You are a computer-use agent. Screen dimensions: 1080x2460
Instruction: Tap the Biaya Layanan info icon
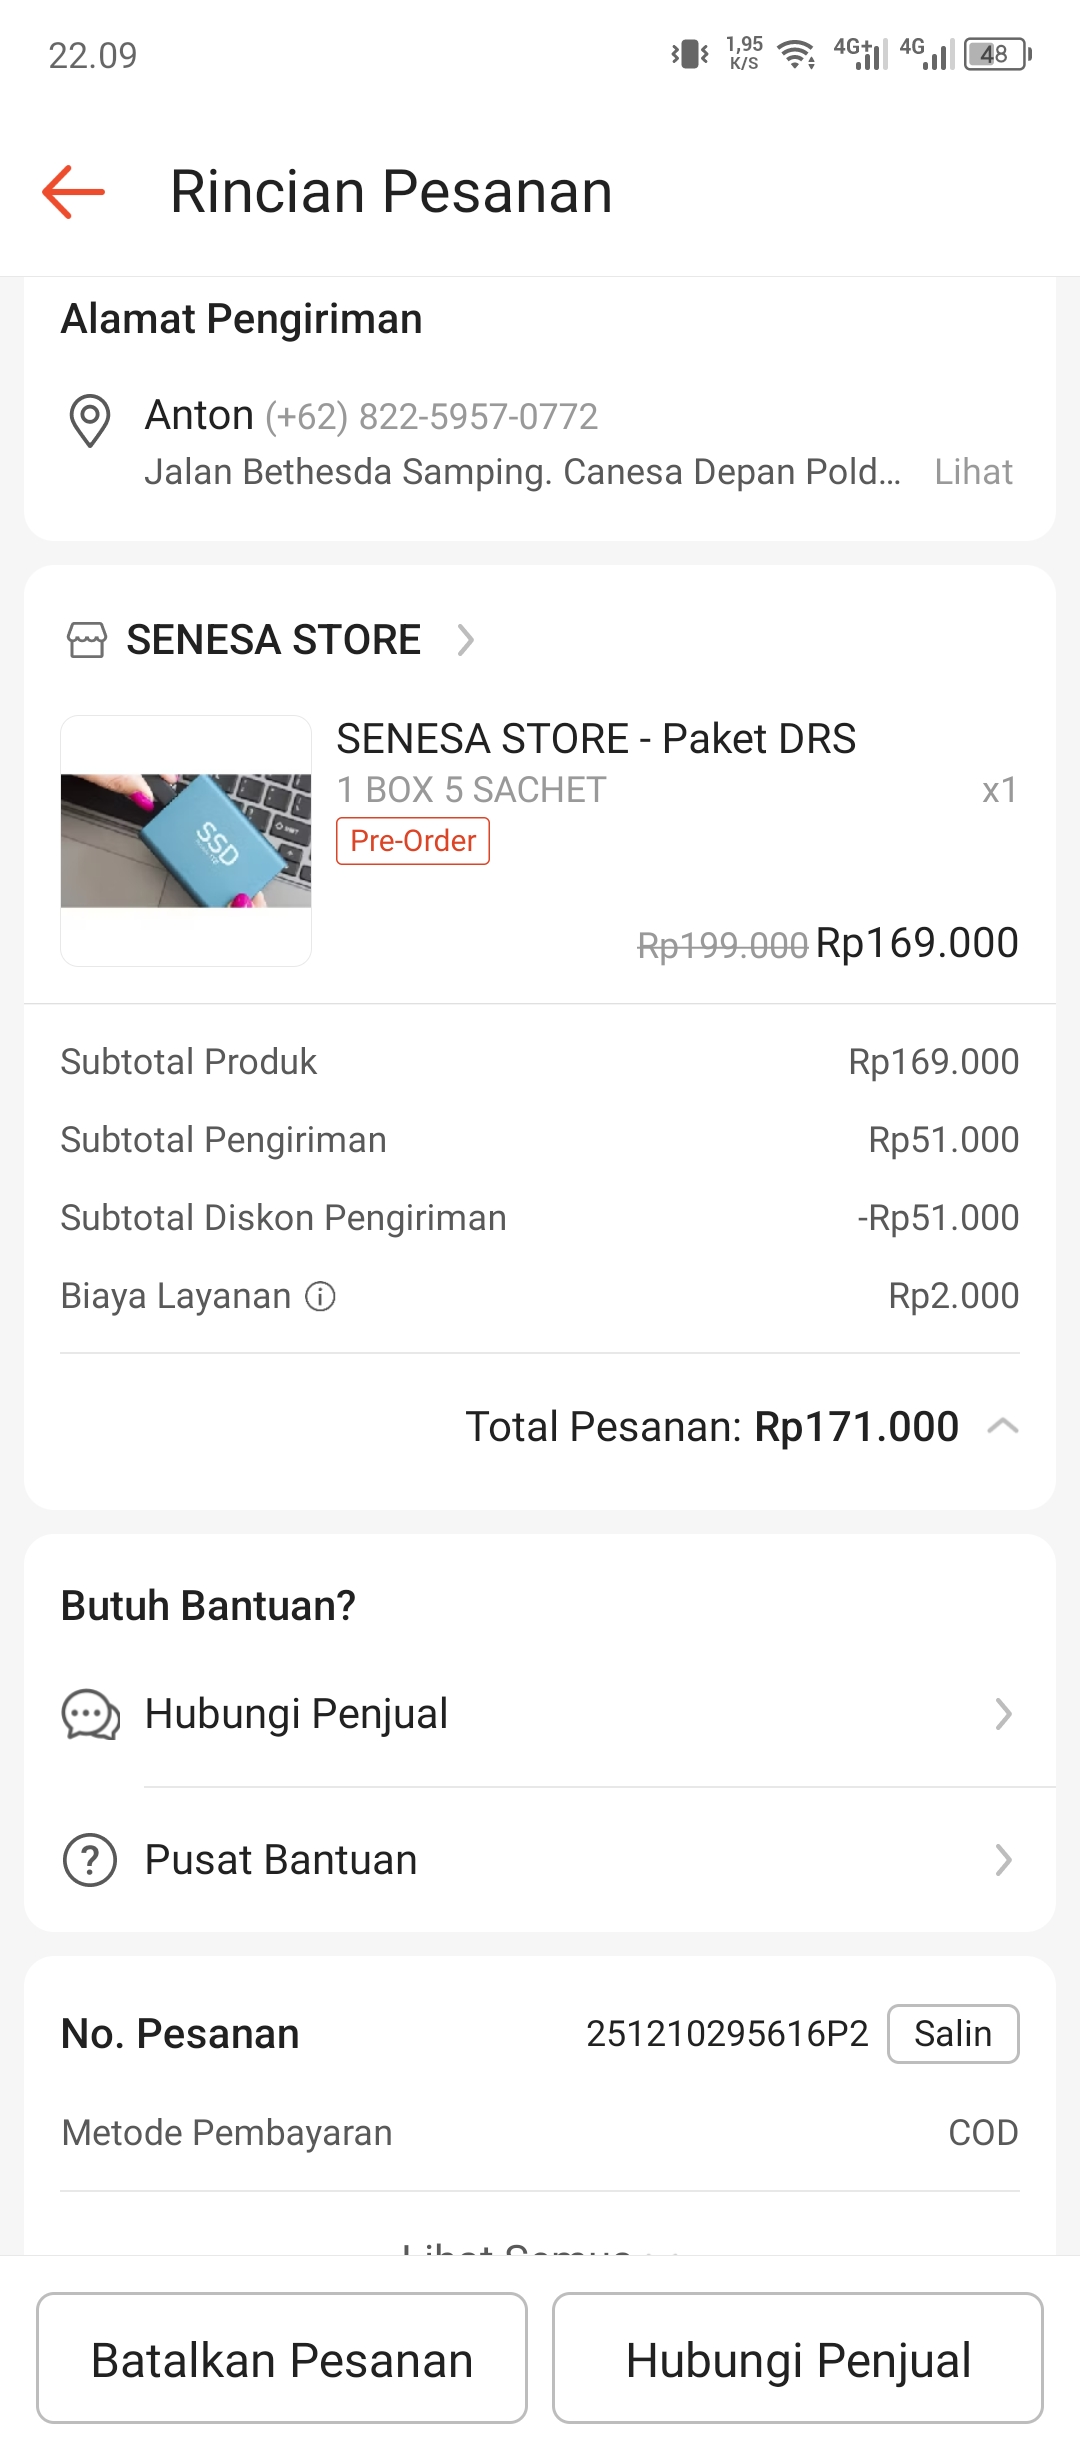(320, 1297)
